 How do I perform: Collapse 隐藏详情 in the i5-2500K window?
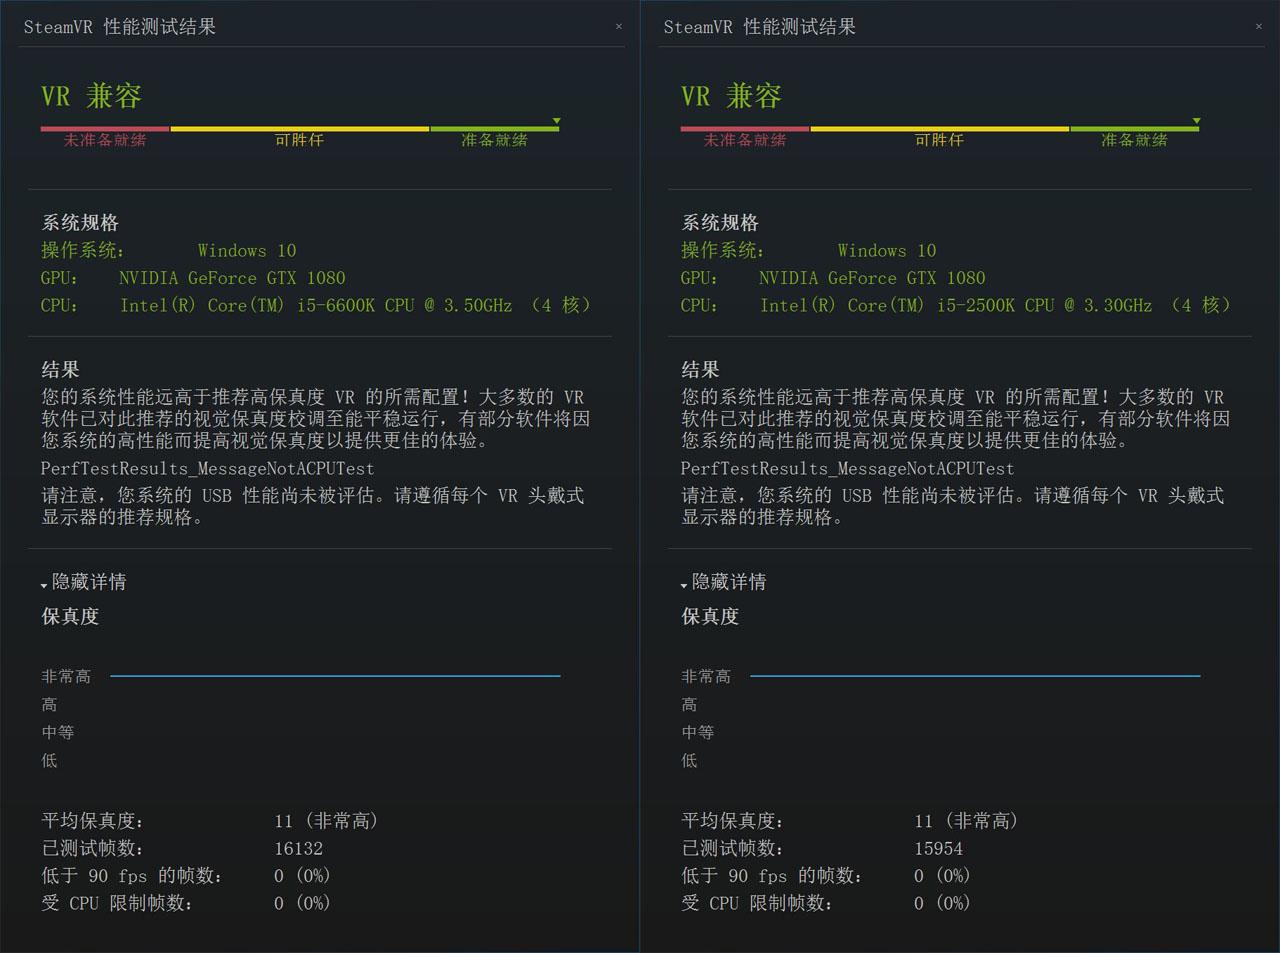tap(724, 582)
